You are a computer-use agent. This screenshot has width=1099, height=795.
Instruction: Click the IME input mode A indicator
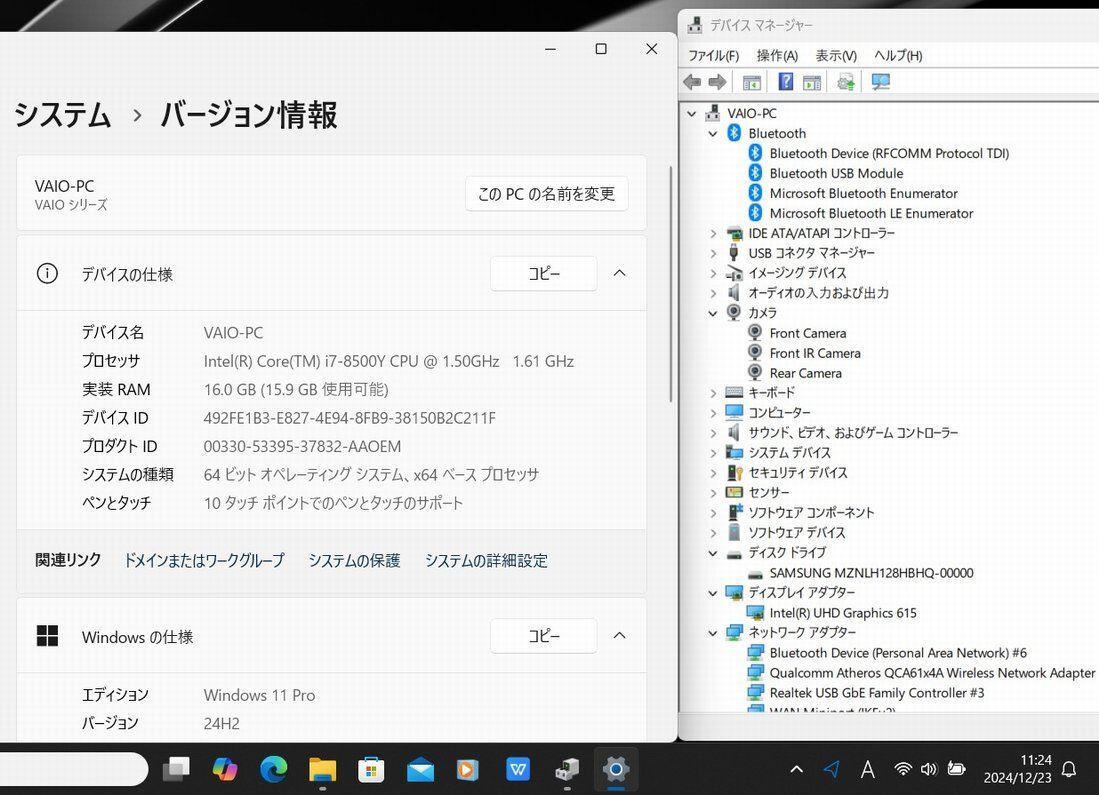[868, 770]
